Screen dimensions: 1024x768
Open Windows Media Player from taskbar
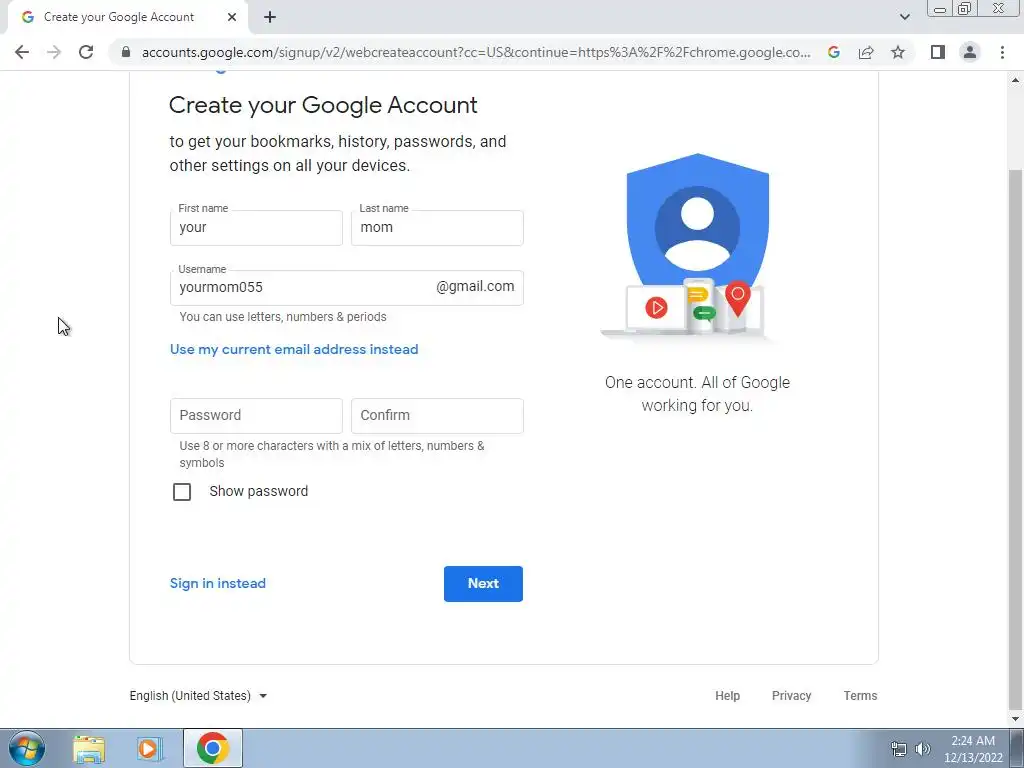pyautogui.click(x=149, y=749)
